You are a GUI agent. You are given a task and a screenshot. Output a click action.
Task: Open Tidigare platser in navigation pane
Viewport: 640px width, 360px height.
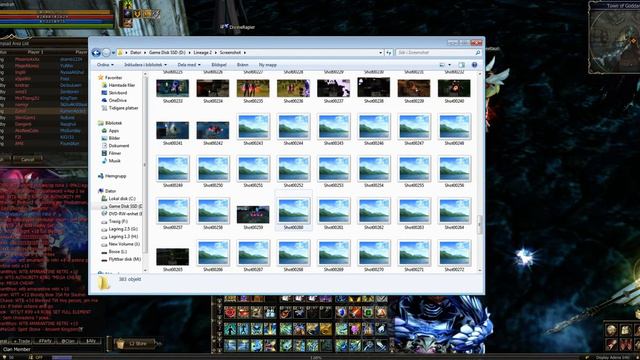click(x=120, y=108)
